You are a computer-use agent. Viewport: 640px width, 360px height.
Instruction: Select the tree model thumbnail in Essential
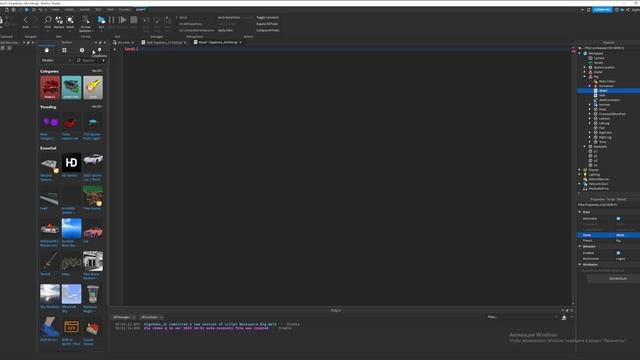[93, 196]
